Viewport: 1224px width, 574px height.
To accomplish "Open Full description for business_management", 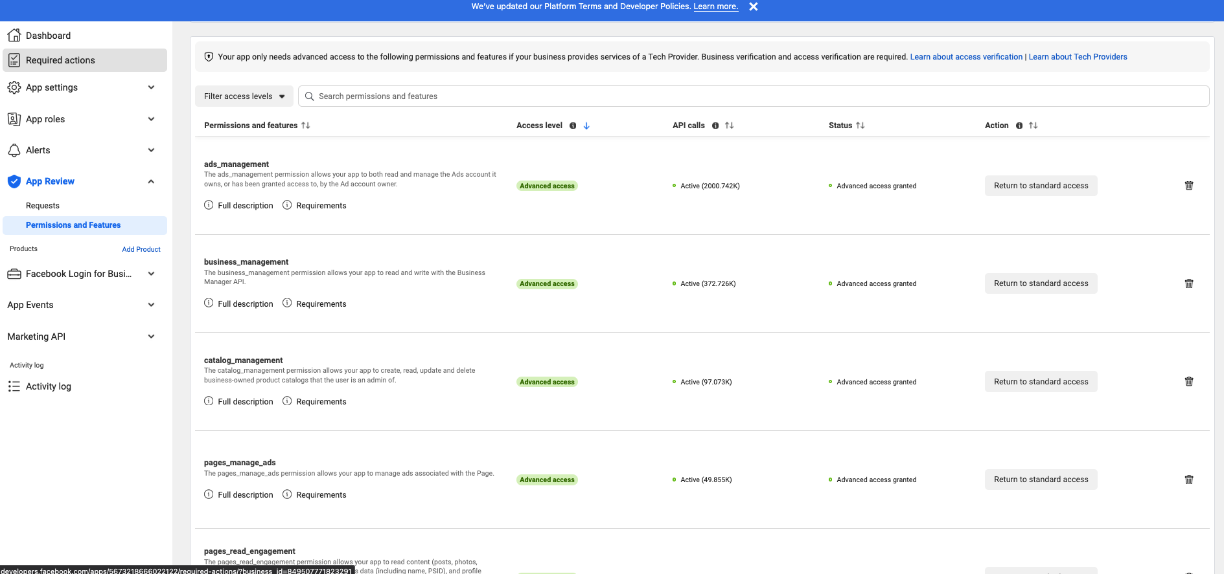I will (x=239, y=304).
